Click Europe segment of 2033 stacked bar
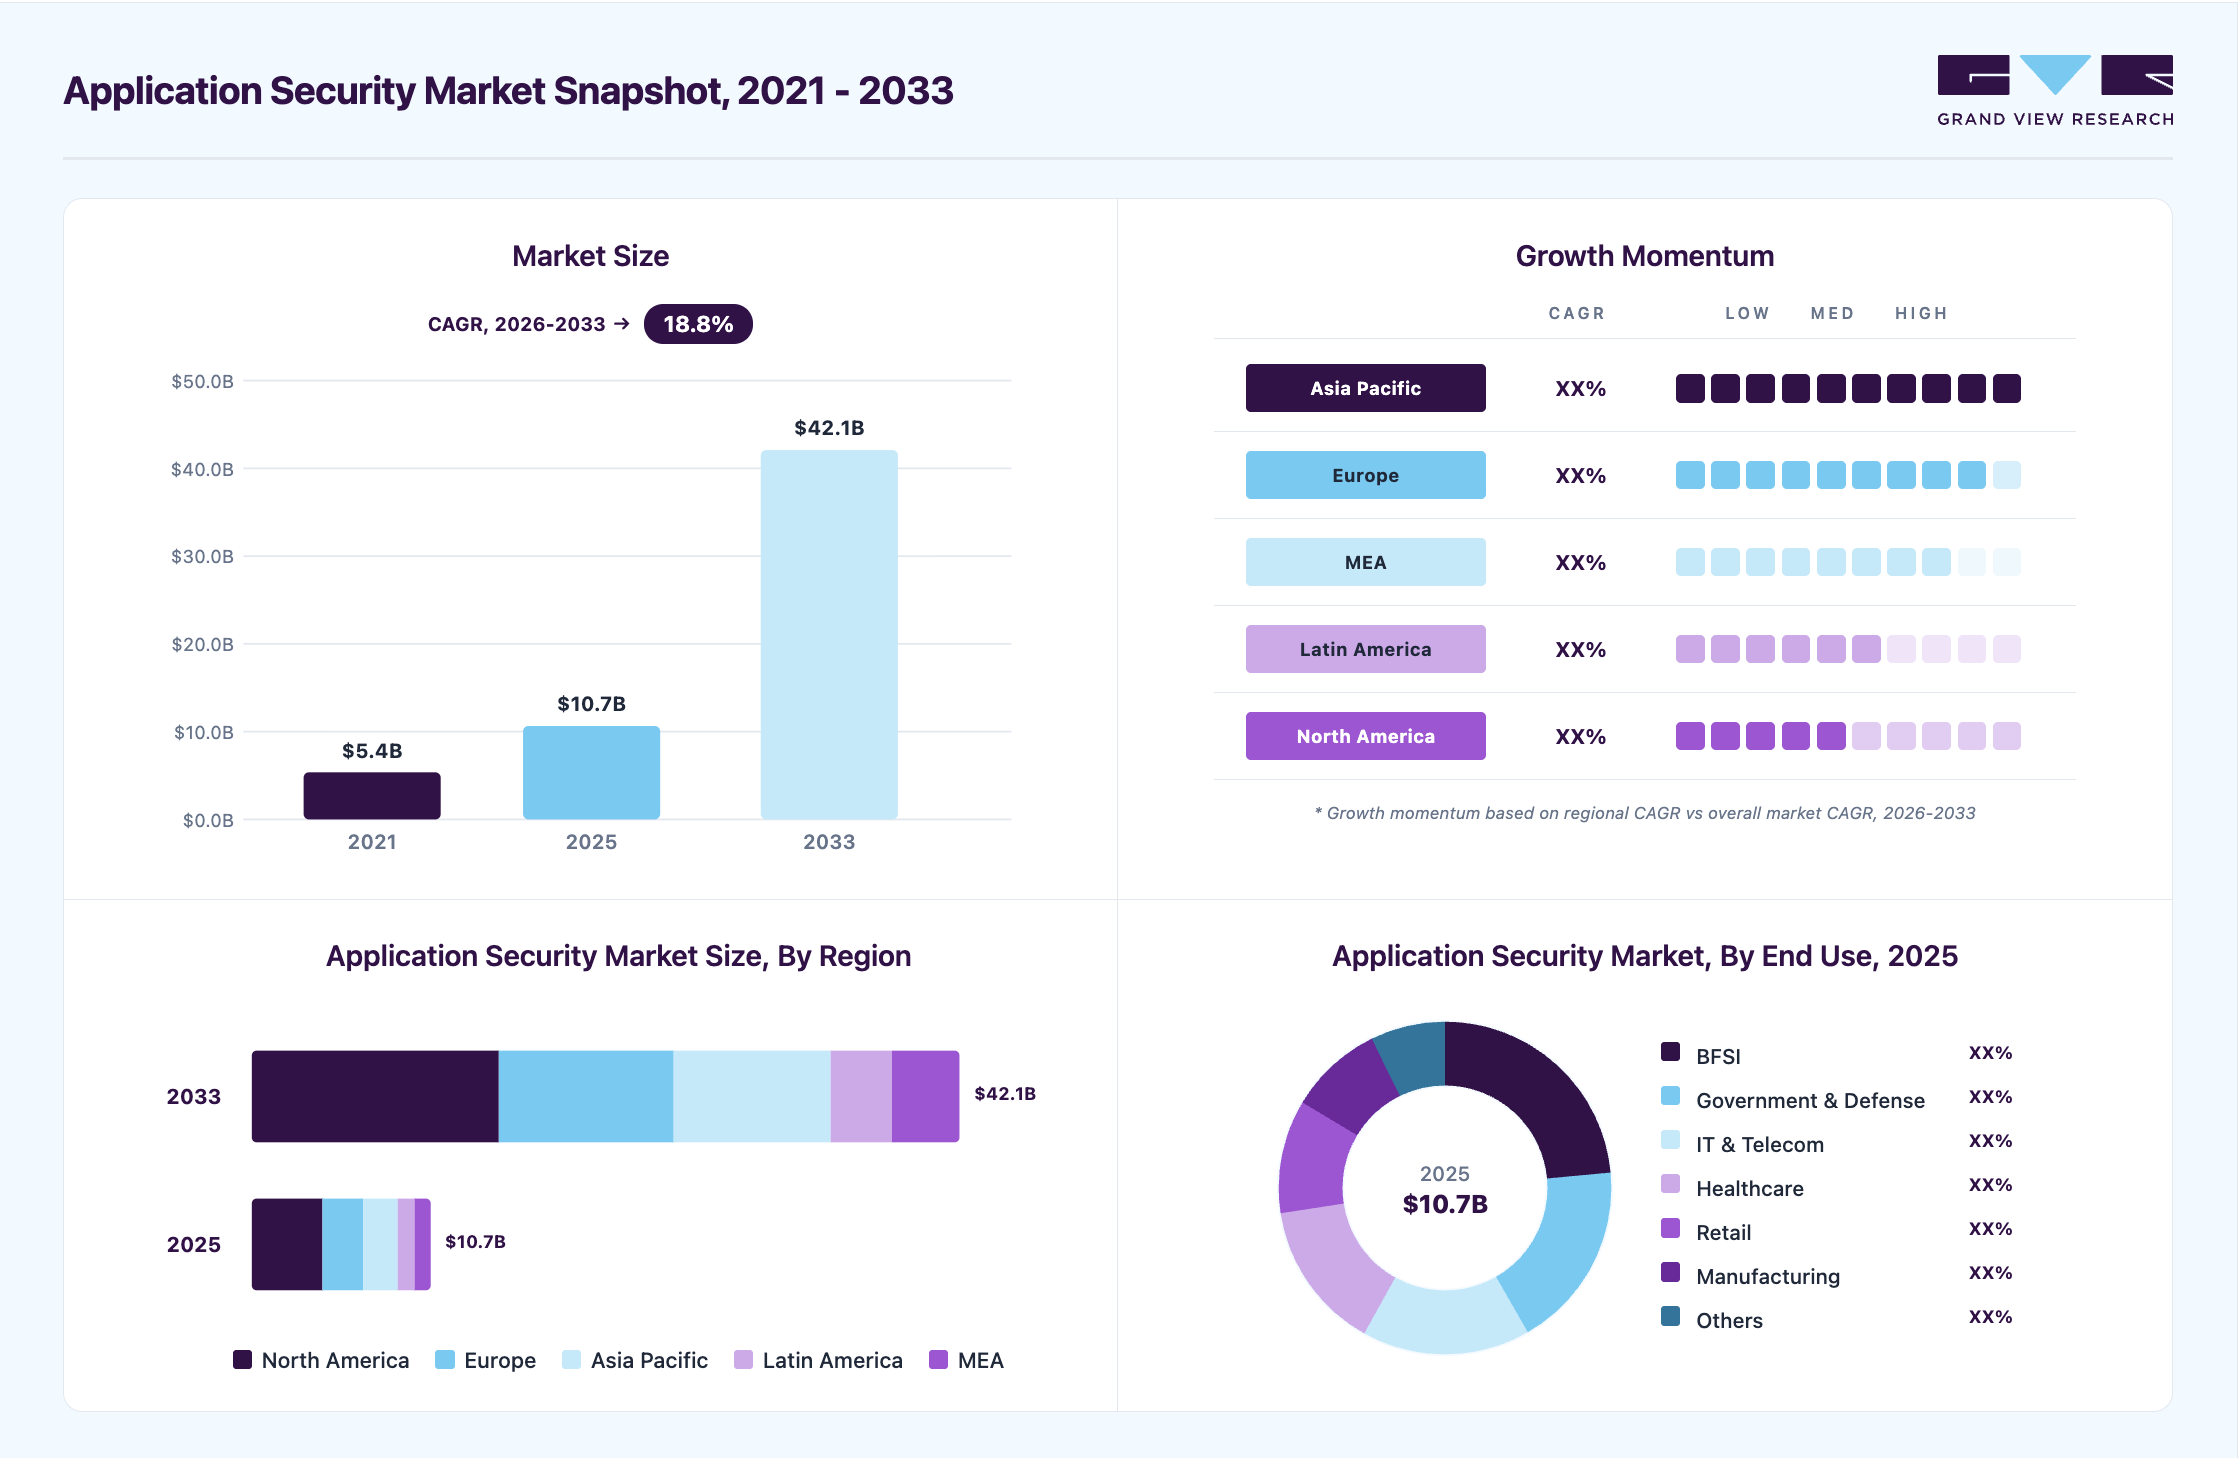This screenshot has width=2238, height=1458. coord(586,1096)
